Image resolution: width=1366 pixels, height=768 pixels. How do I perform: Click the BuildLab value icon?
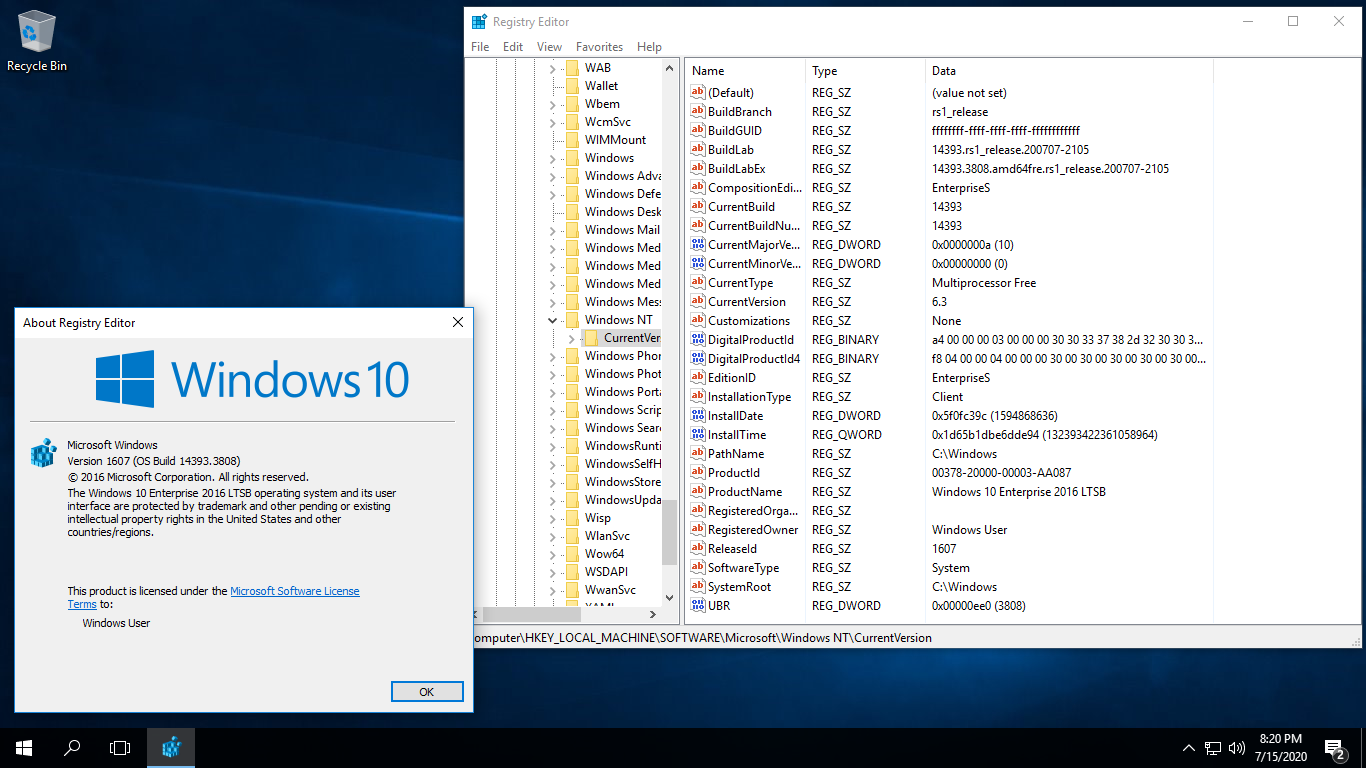coord(698,150)
